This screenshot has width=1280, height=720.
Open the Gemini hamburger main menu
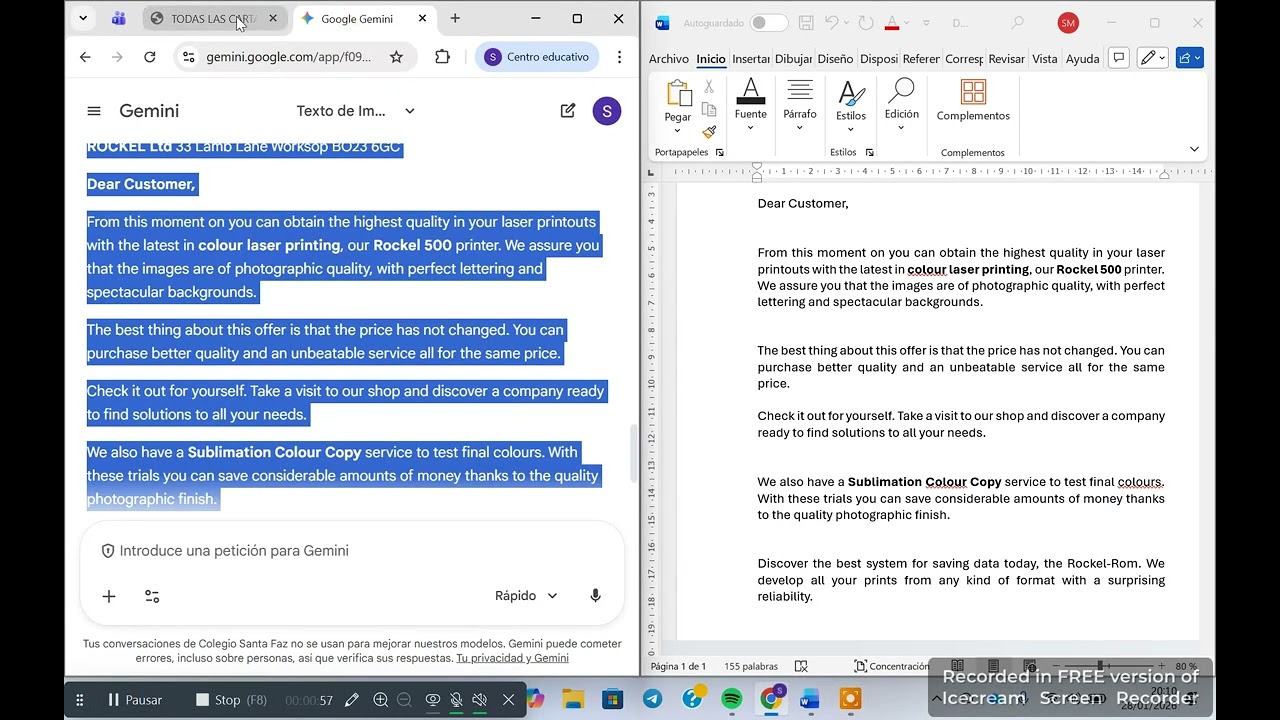(94, 111)
